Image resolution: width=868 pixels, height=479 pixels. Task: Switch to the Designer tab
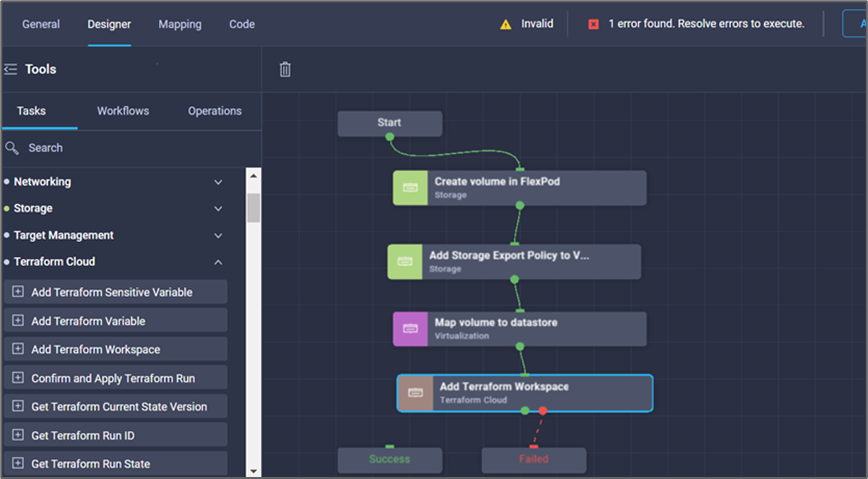(109, 24)
